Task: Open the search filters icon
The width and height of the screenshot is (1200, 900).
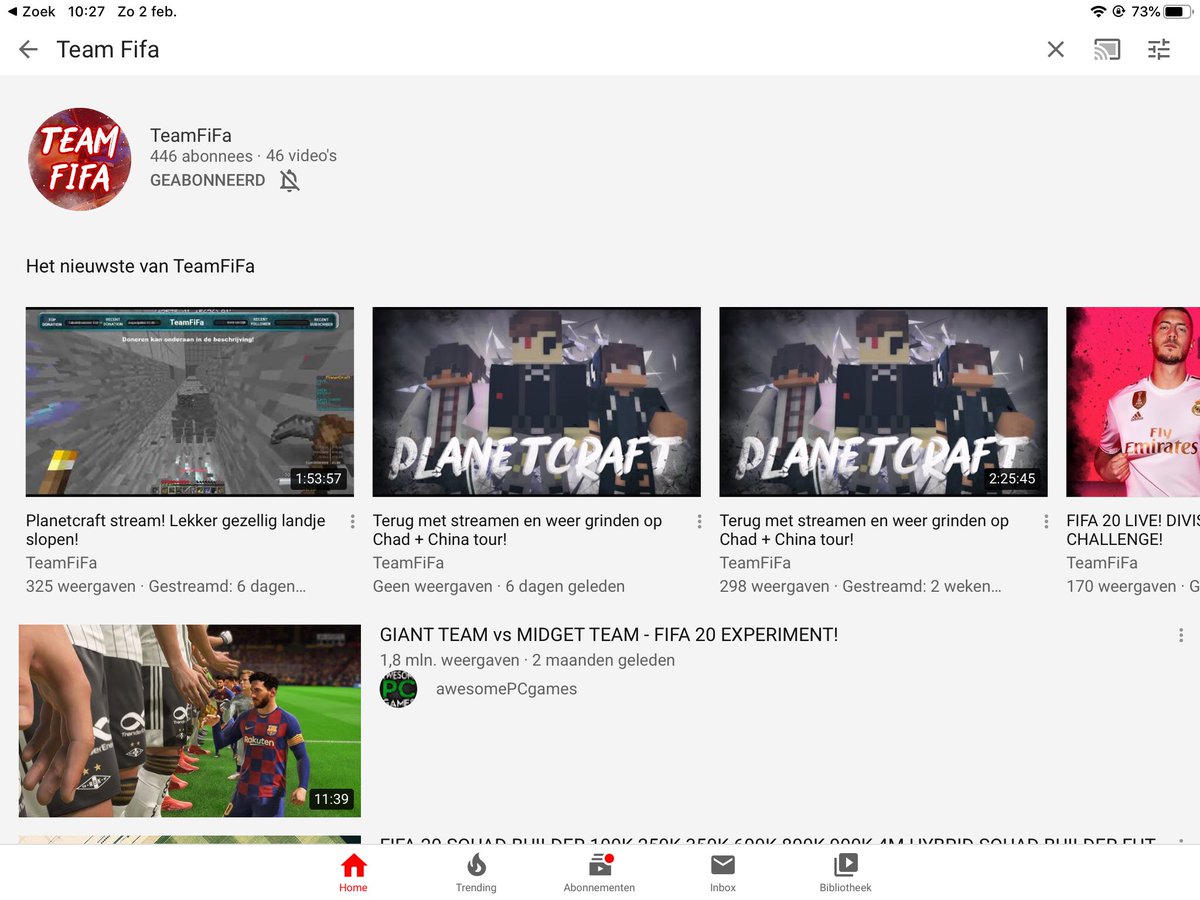Action: [x=1159, y=49]
